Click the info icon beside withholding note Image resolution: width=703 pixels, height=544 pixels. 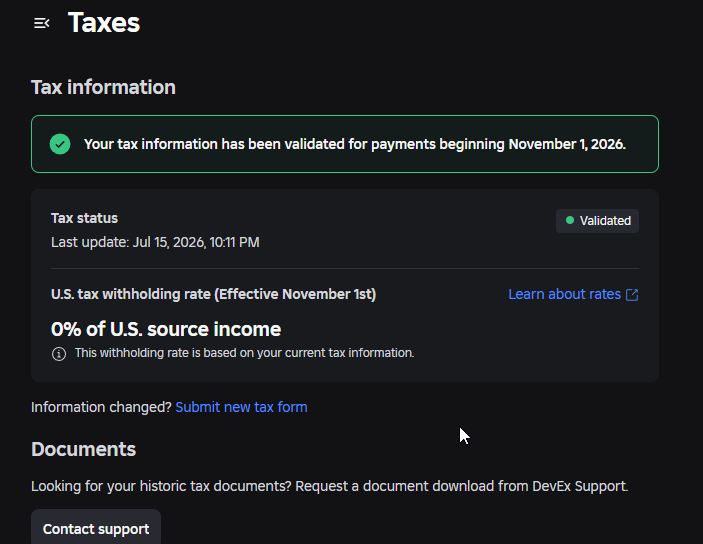click(x=59, y=354)
